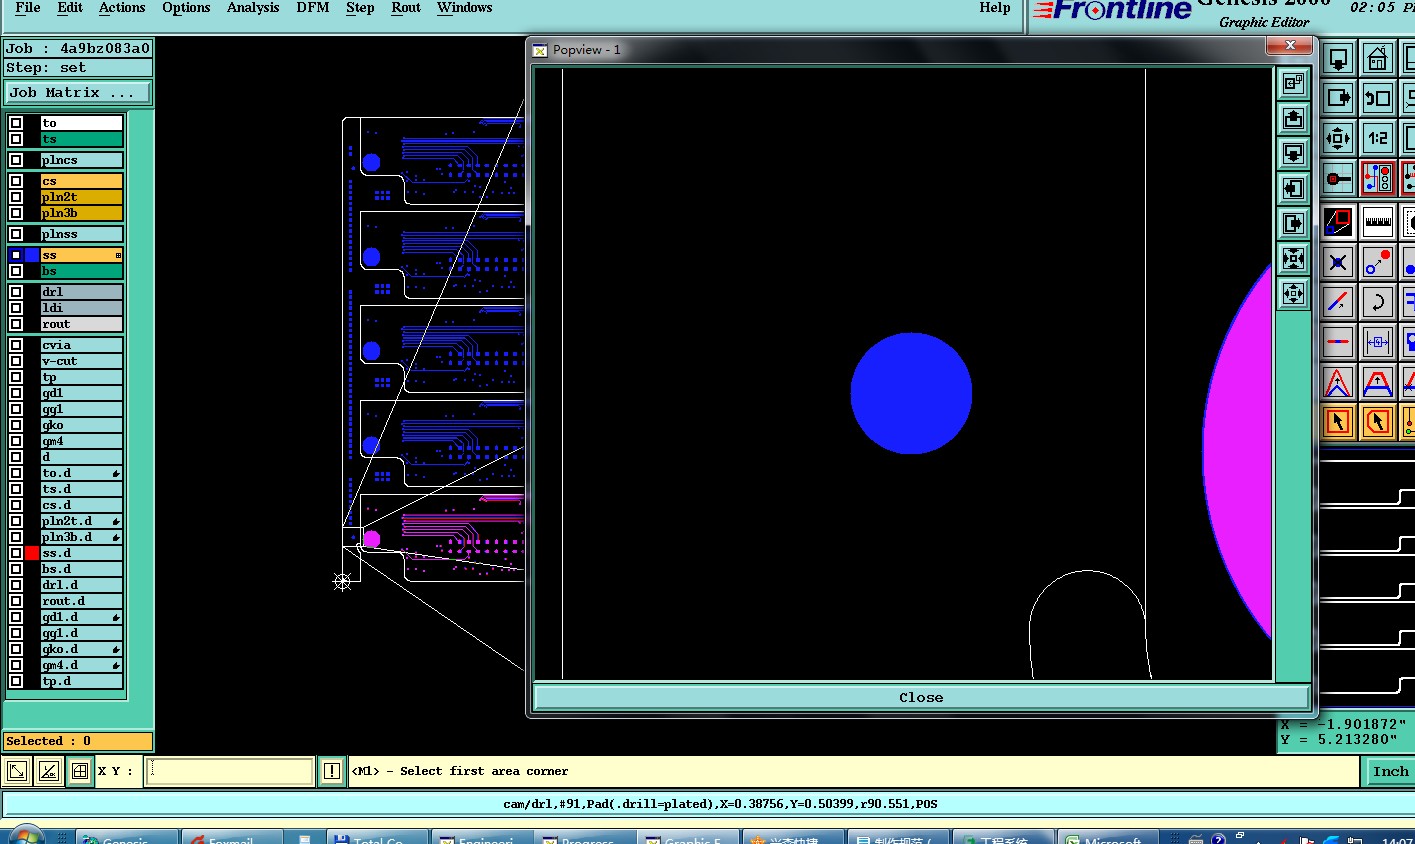Viewport: 1415px width, 844px height.
Task: Click the red and blue squares contour icon
Action: pyautogui.click(x=1338, y=221)
